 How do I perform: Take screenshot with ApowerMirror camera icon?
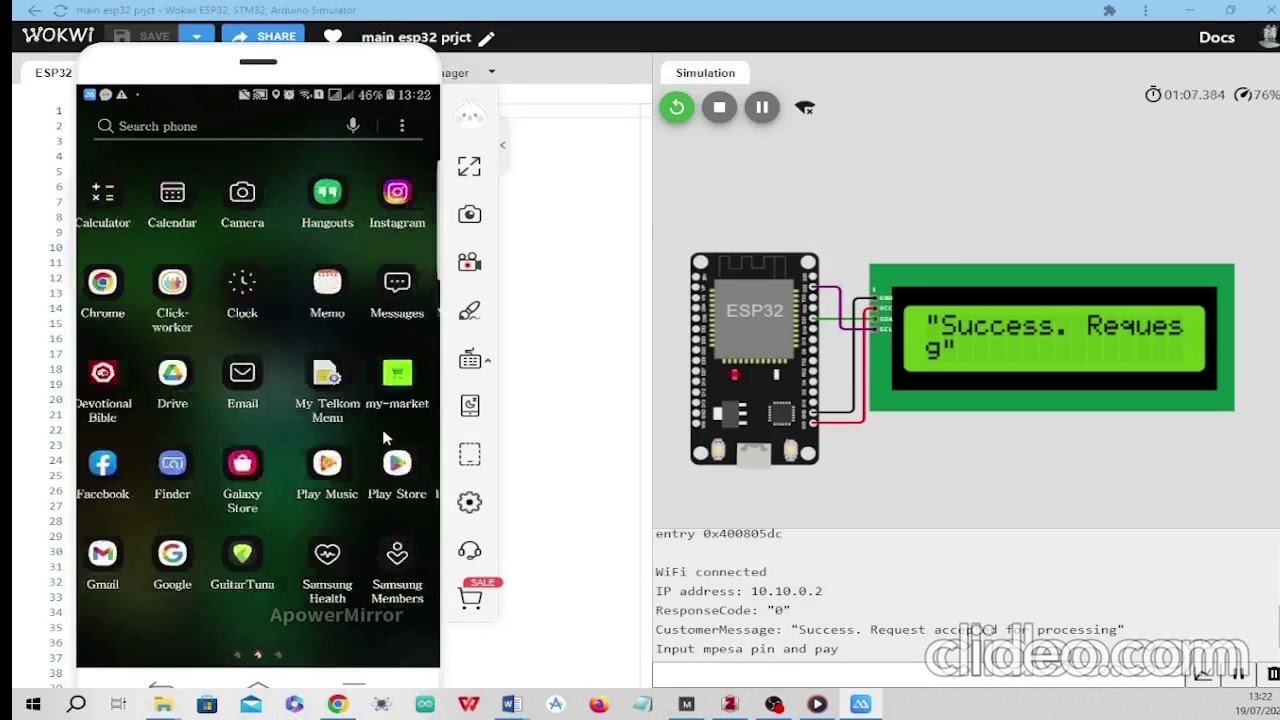pos(469,214)
